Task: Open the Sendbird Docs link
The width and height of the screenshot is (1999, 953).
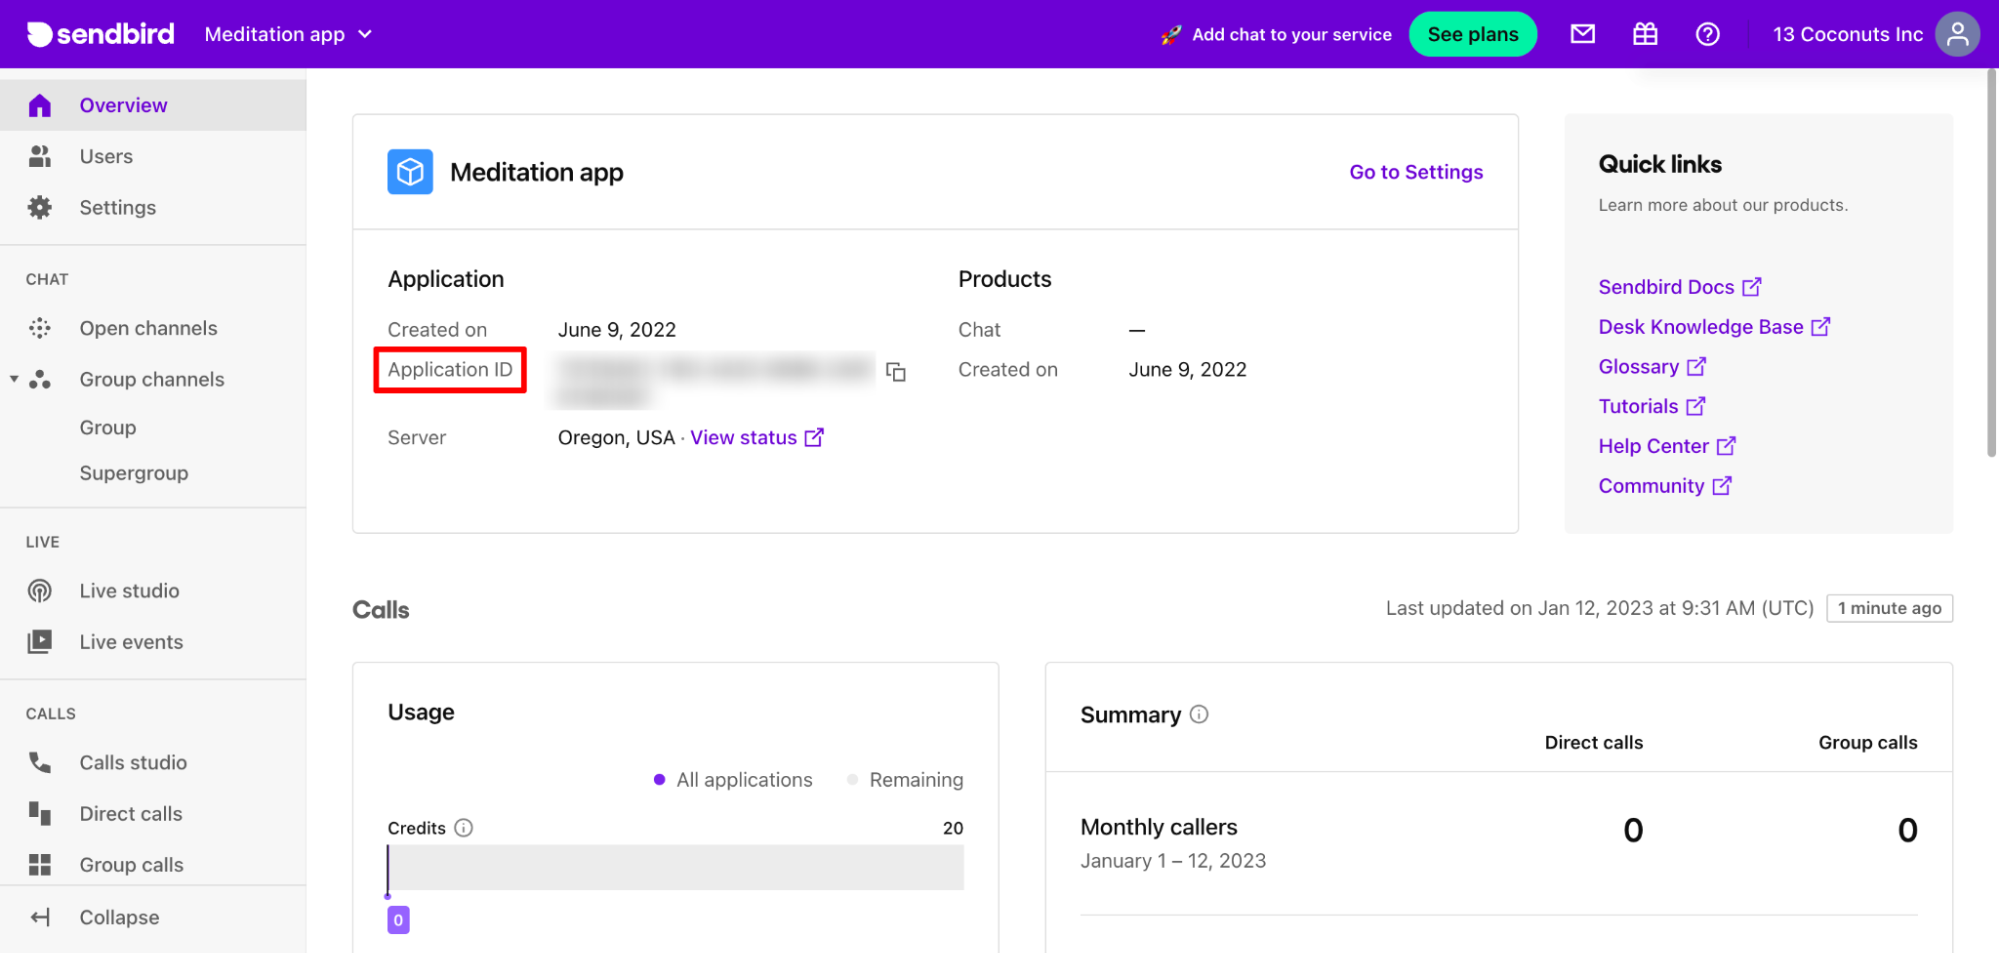Action: [1679, 287]
